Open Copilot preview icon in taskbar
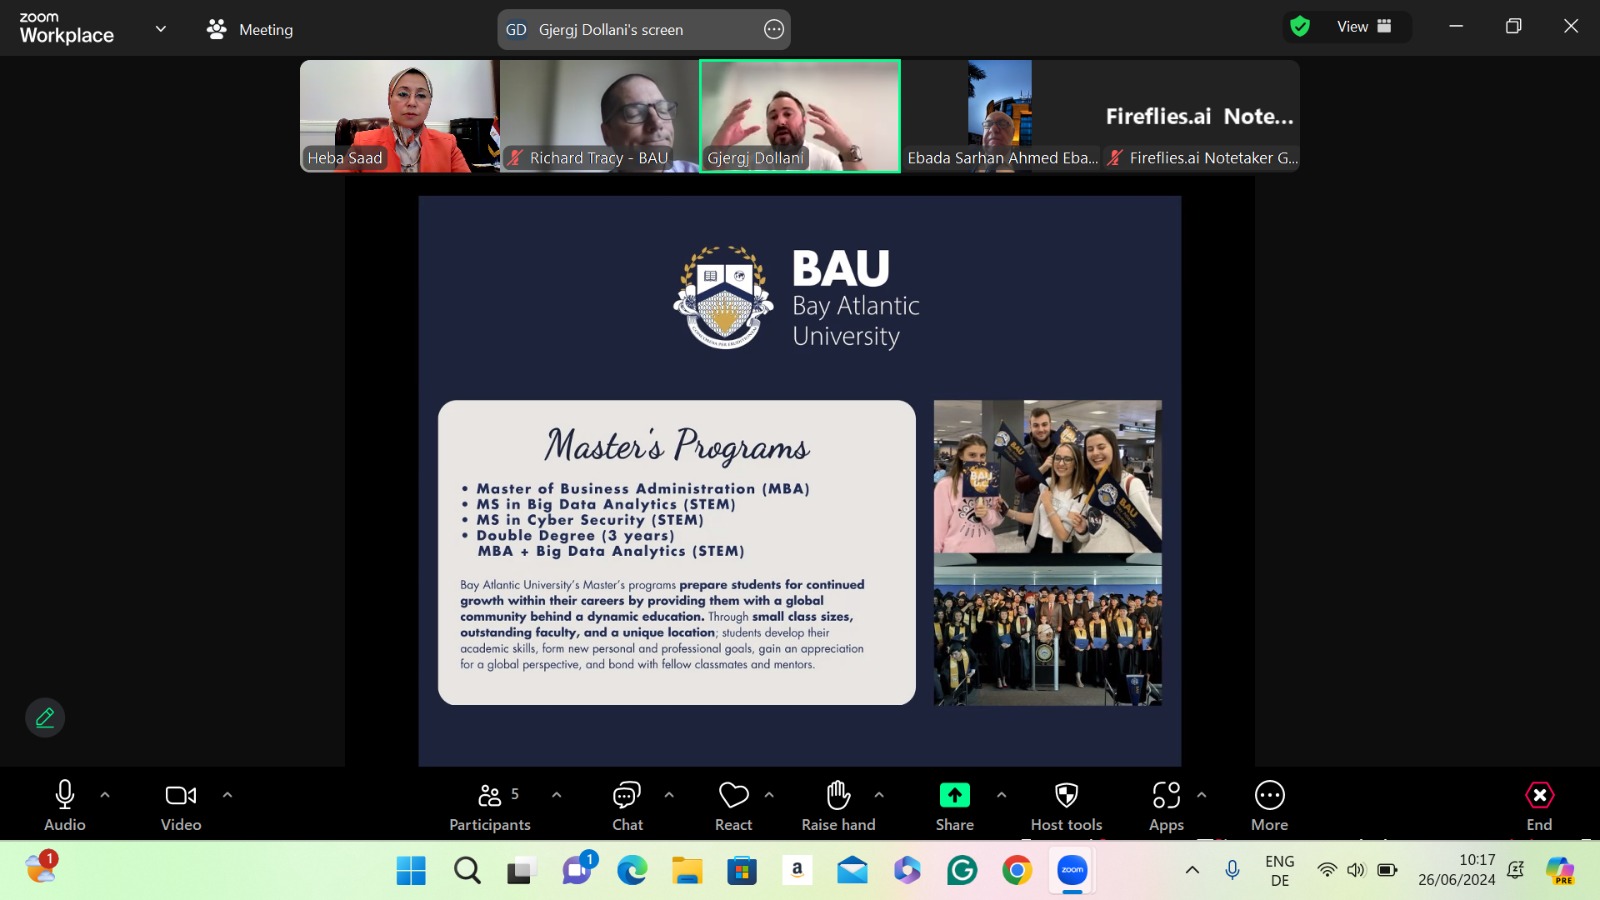This screenshot has height=900, width=1600. click(1560, 870)
